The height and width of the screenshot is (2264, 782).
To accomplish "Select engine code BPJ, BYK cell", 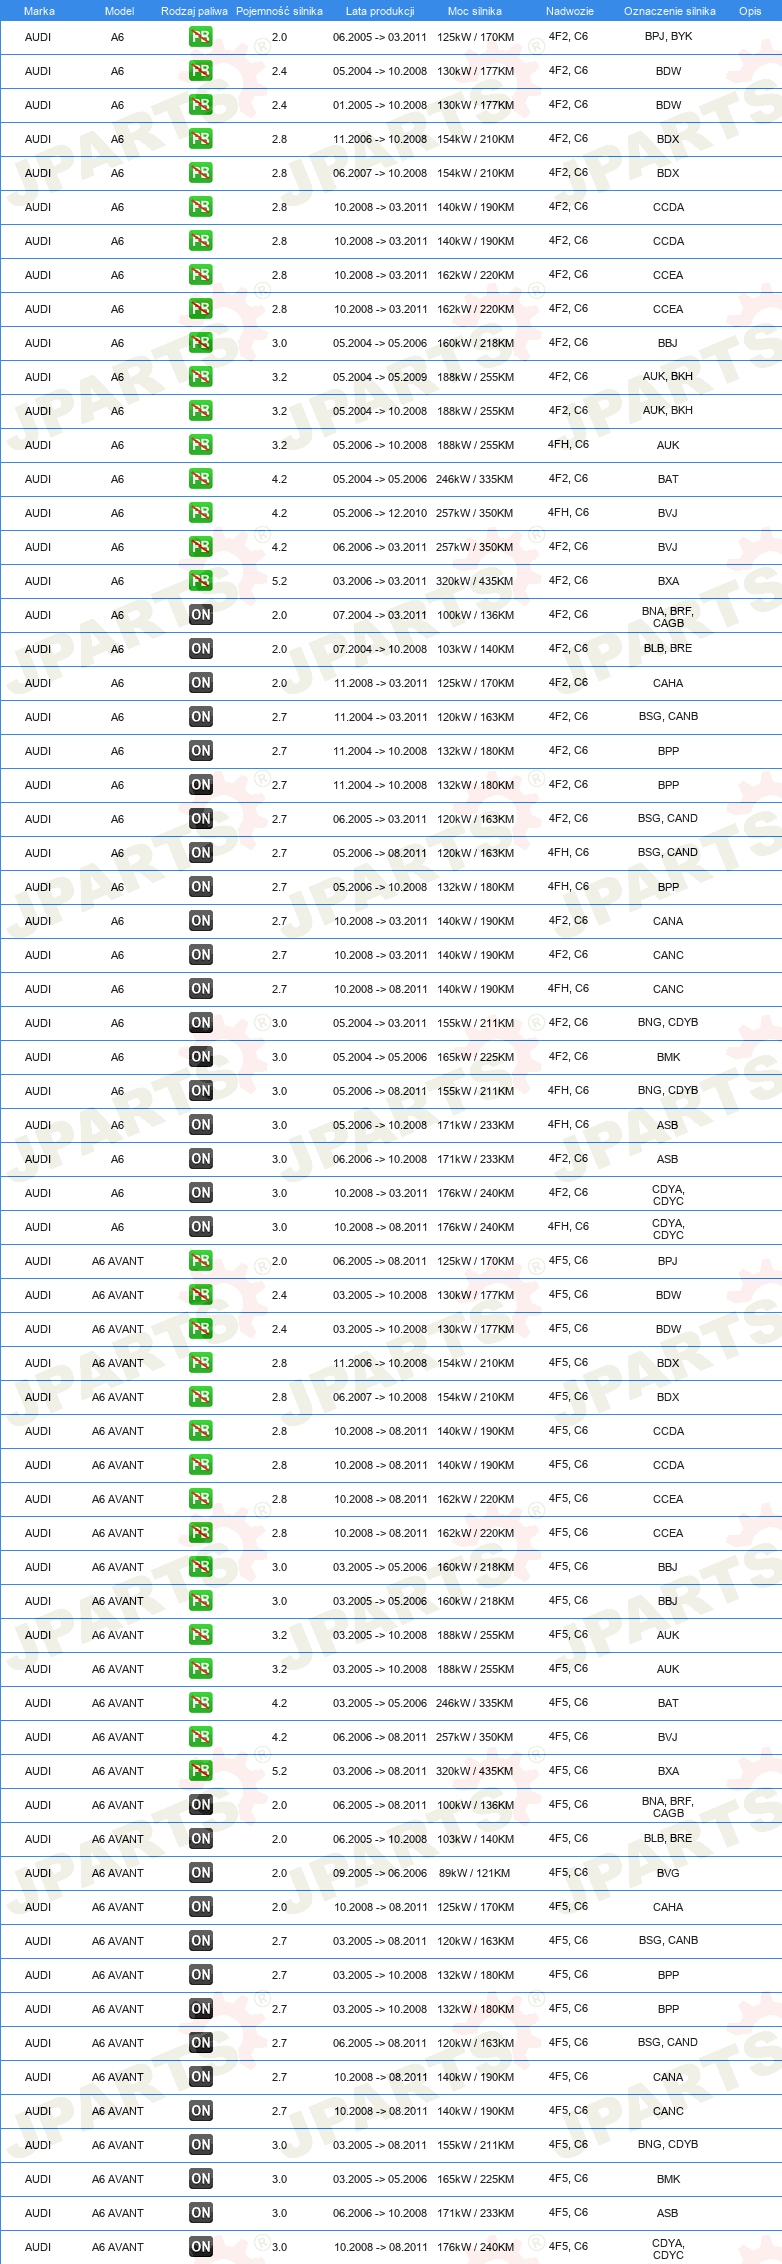I will 668,37.
